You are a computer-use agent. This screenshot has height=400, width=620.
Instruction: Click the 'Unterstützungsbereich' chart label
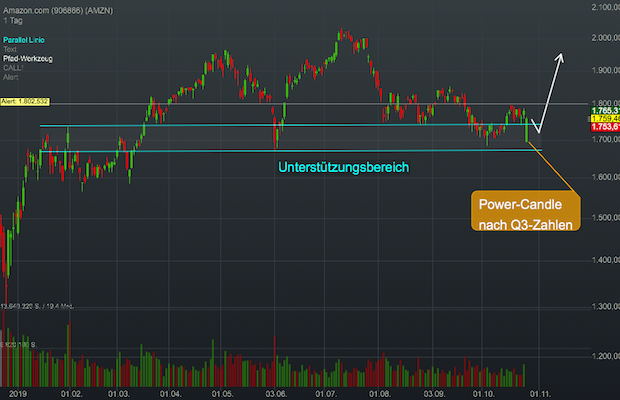(344, 167)
